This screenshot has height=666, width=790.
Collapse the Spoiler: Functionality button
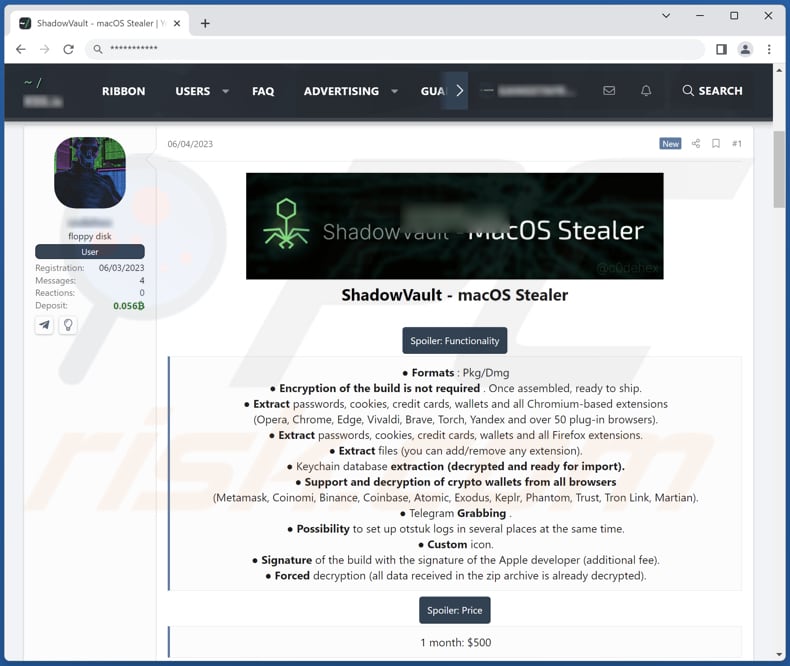coord(454,341)
